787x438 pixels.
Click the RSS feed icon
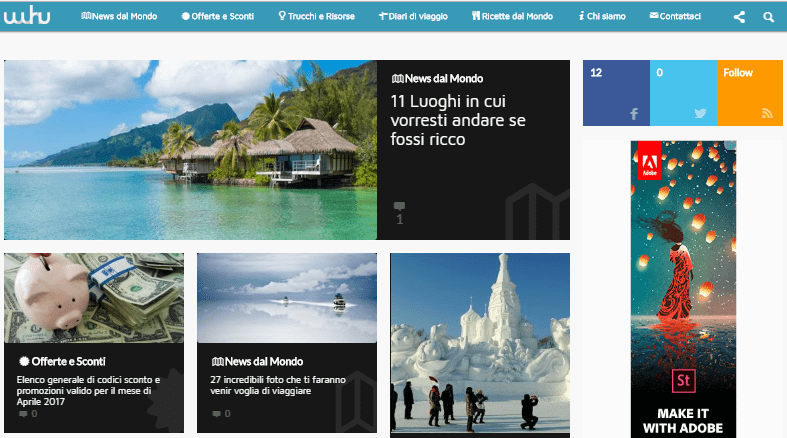click(x=767, y=113)
